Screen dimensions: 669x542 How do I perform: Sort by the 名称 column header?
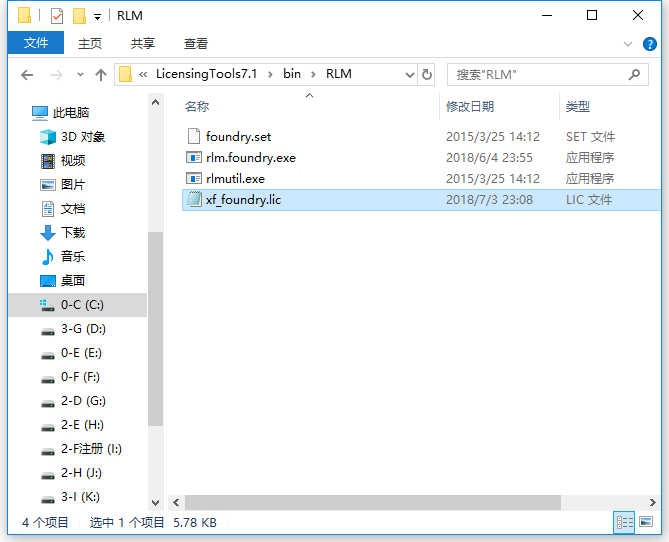point(197,107)
